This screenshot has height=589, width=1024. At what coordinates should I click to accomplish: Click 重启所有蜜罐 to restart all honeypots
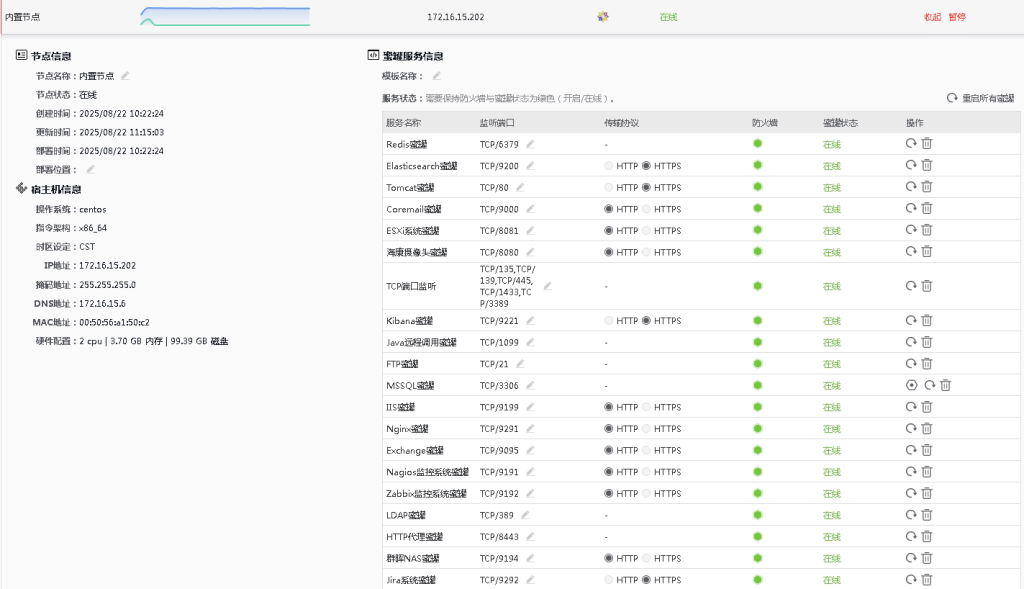980,98
